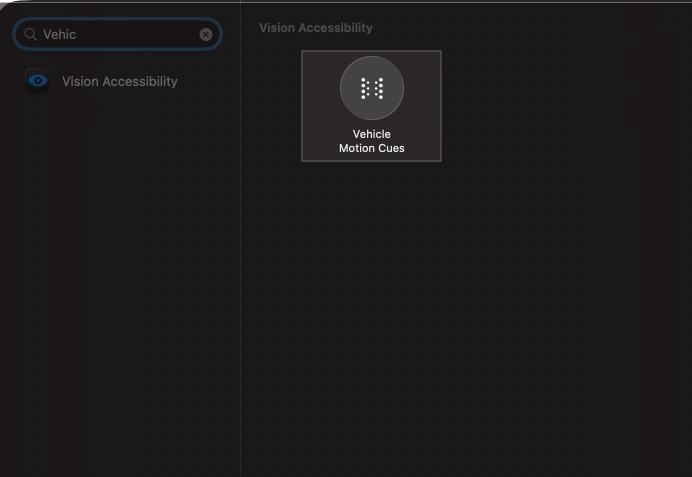
Task: Click the blue eye sidebar category icon
Action: (x=38, y=82)
